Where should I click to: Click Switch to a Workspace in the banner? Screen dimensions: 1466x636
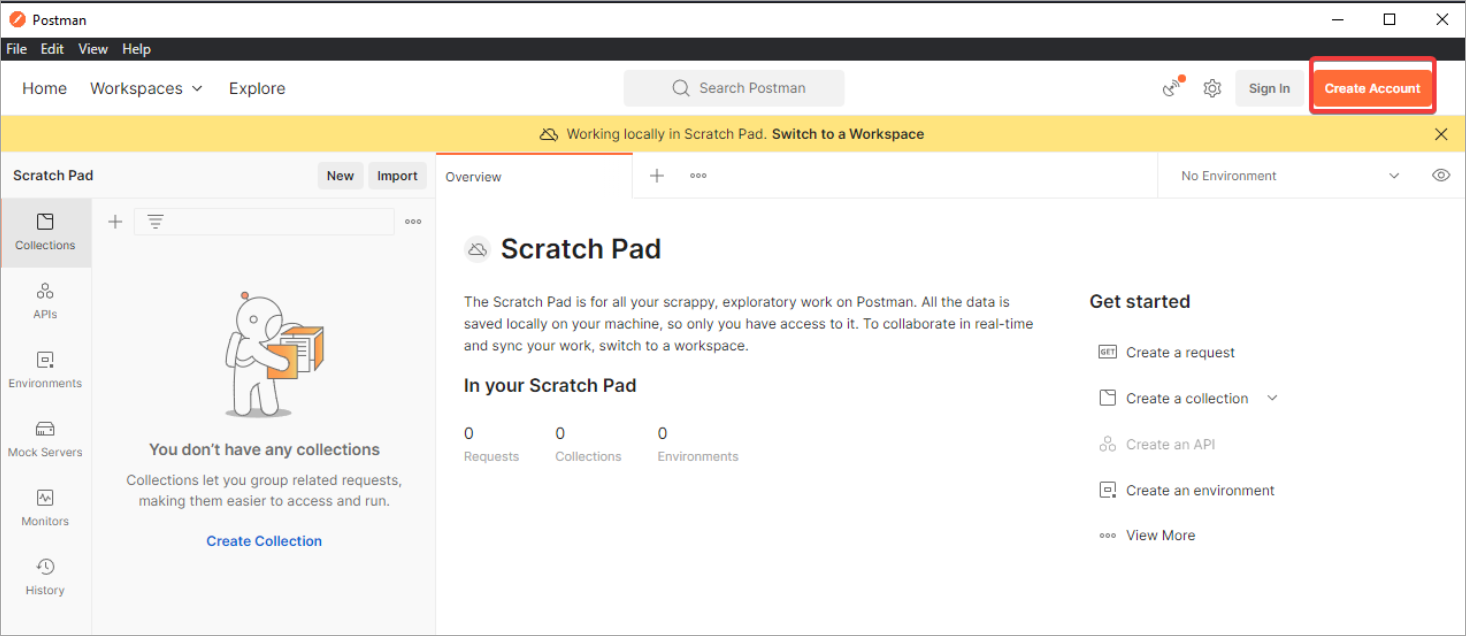pos(848,134)
